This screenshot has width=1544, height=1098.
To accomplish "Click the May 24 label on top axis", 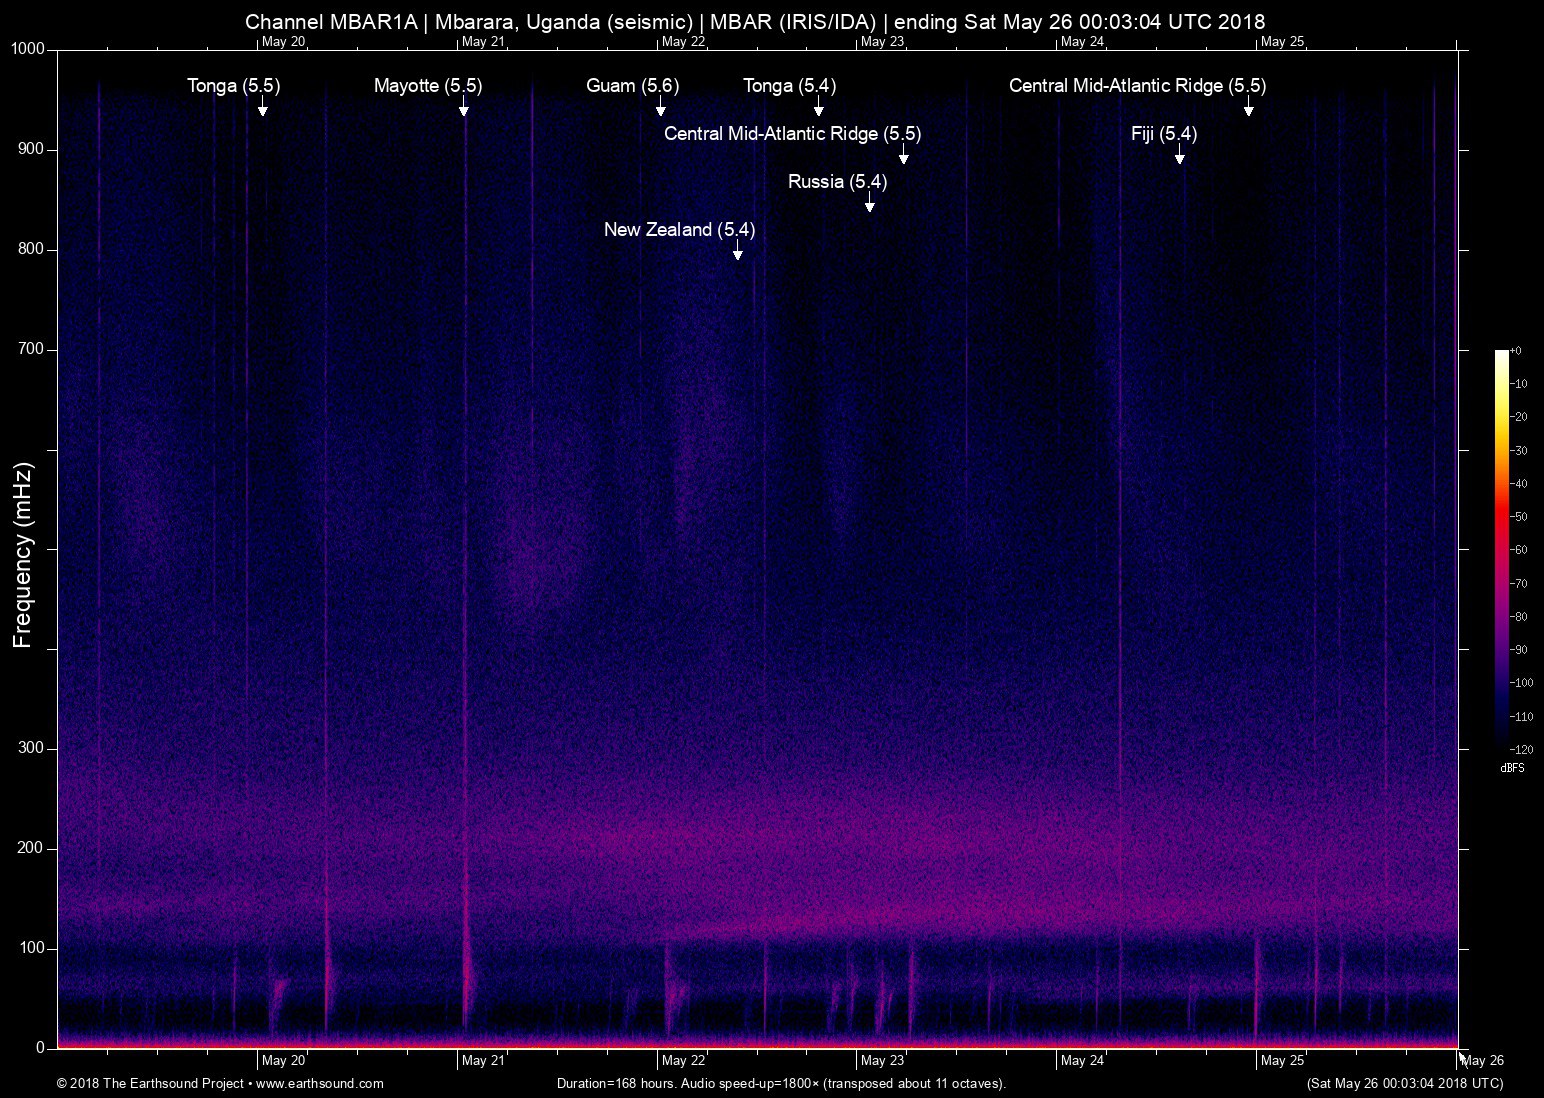I will pyautogui.click(x=1082, y=42).
